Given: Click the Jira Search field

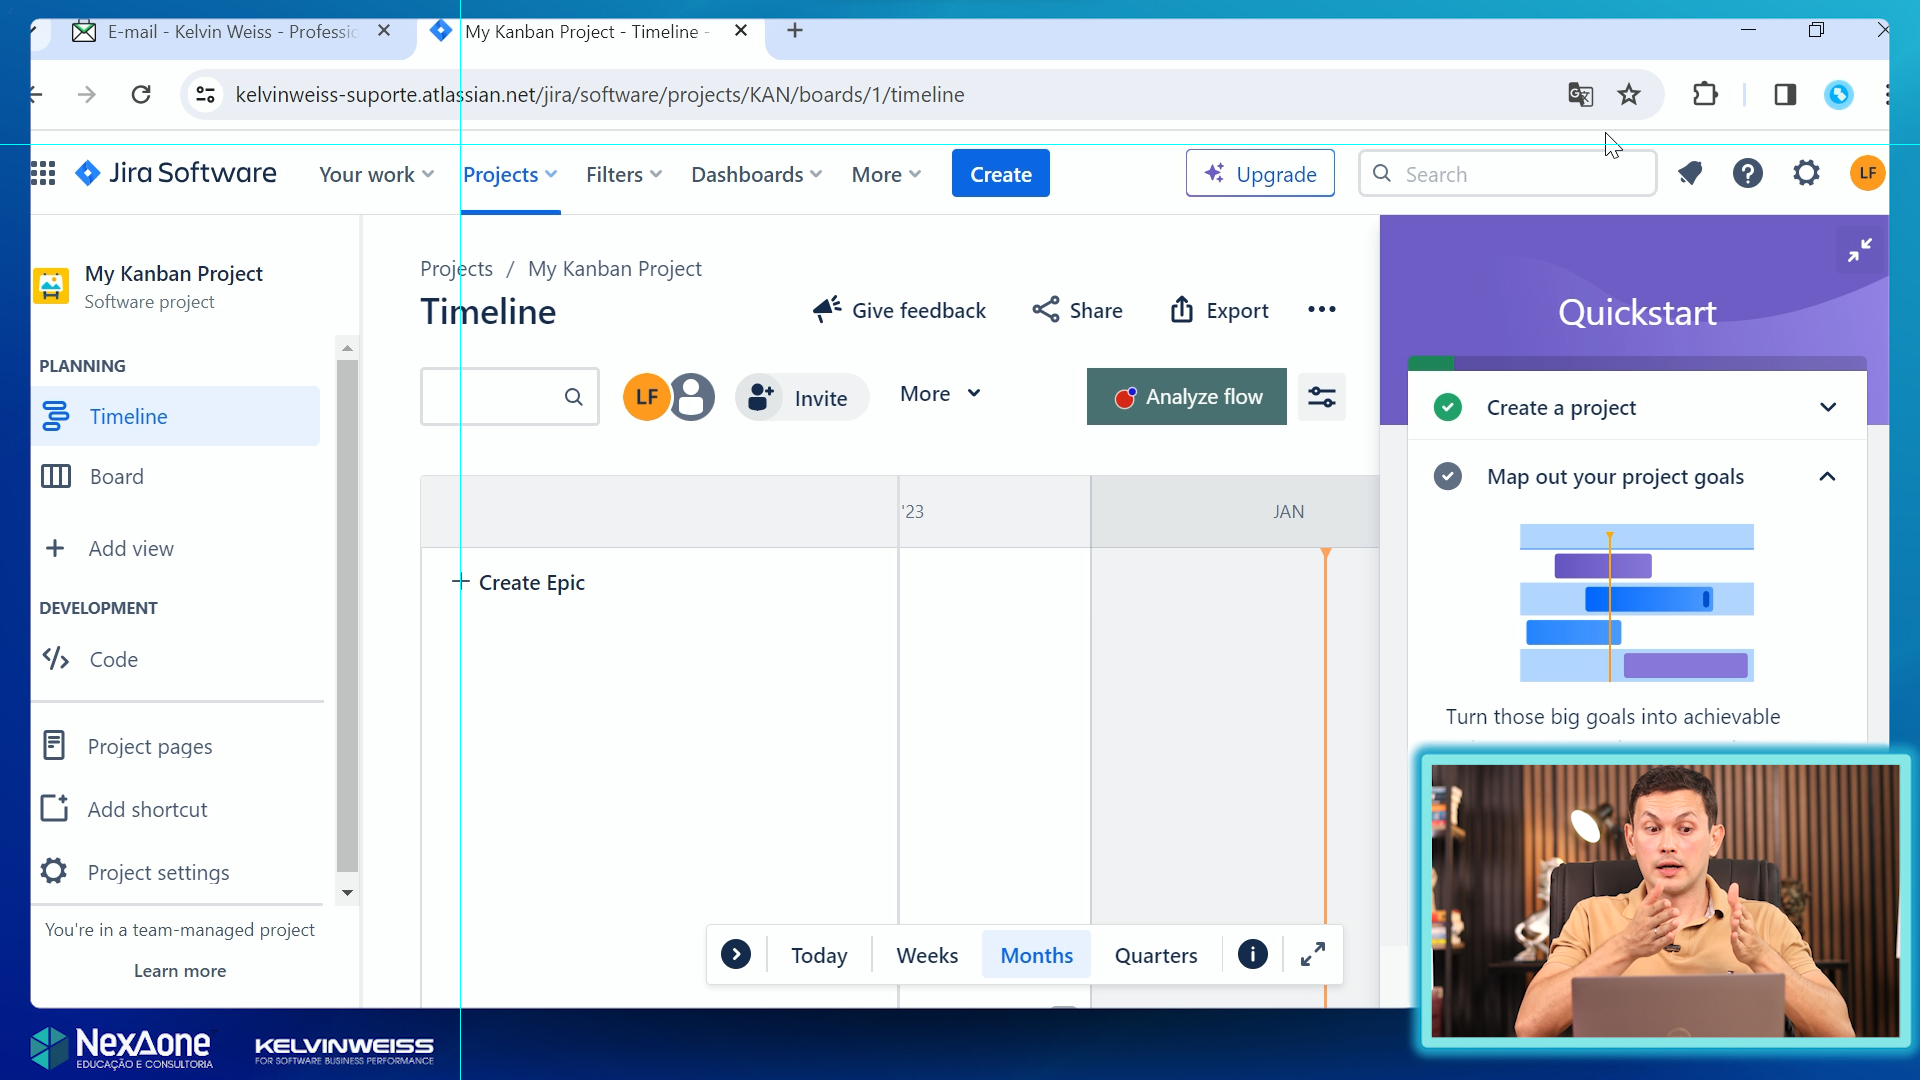Looking at the screenshot, I should (x=1507, y=174).
